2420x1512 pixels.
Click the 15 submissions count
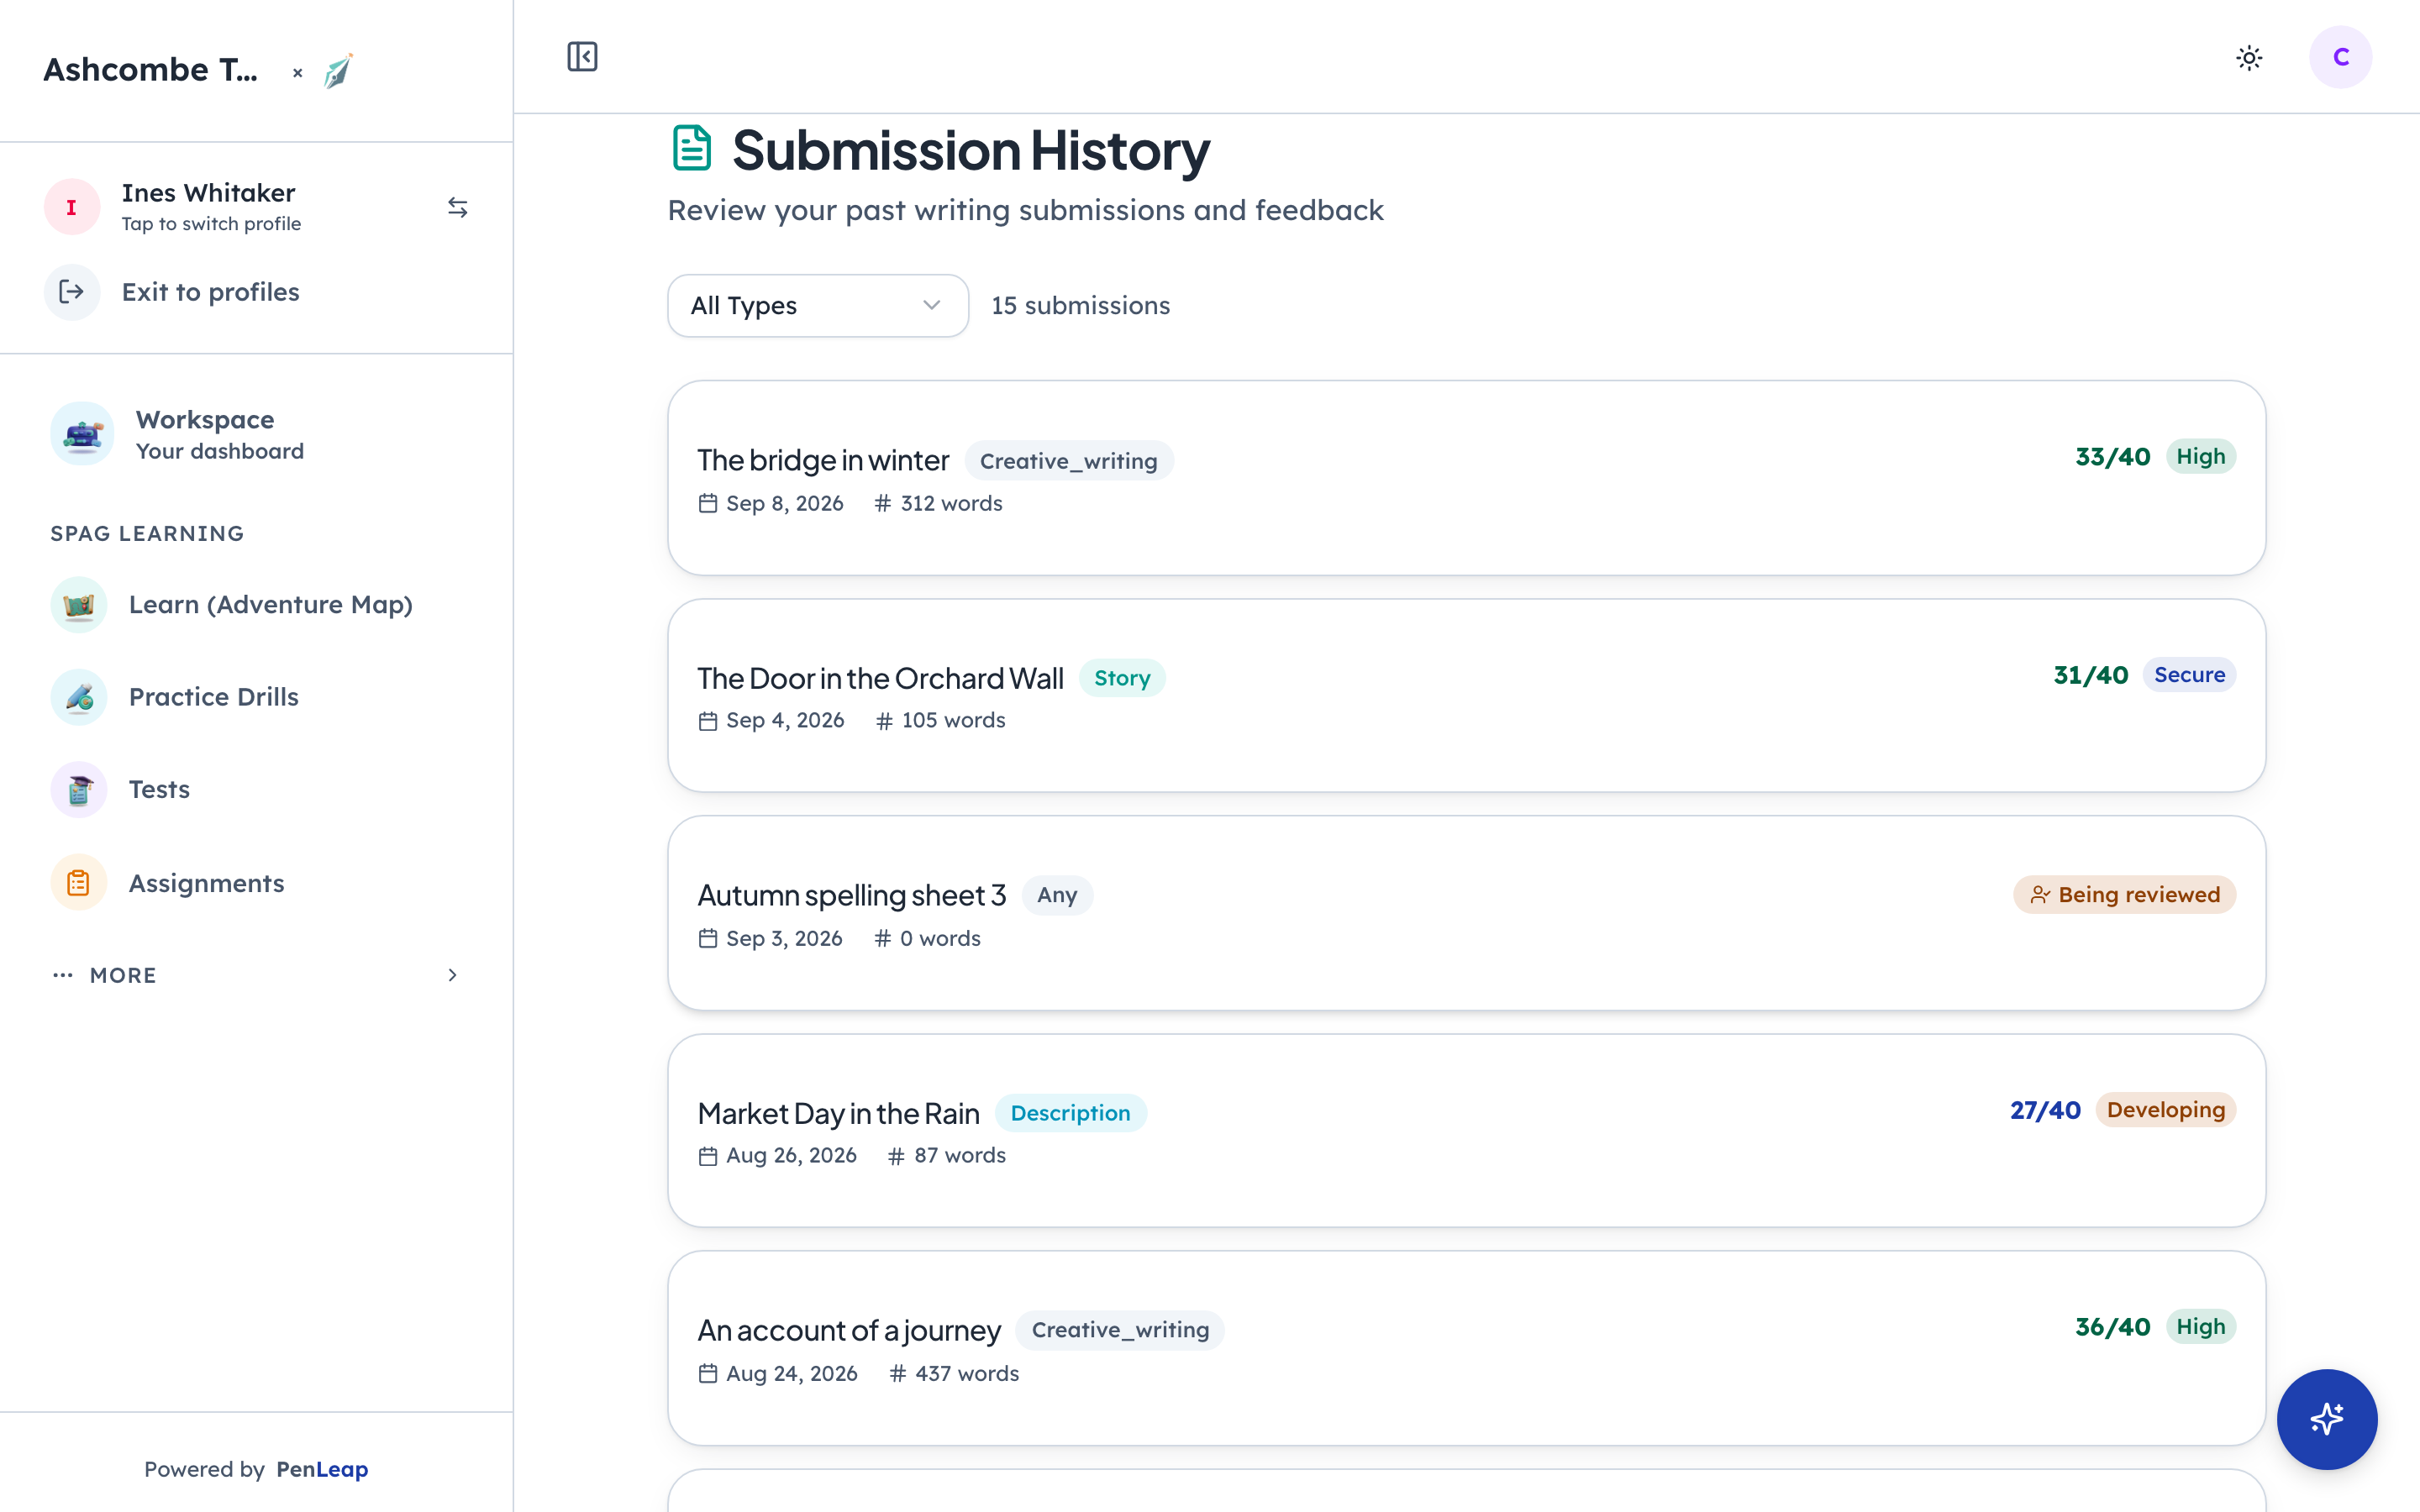click(1080, 305)
